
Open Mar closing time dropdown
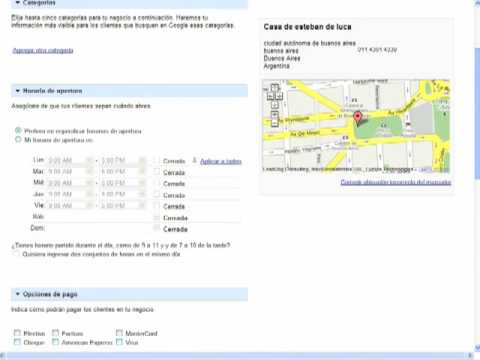click(123, 172)
